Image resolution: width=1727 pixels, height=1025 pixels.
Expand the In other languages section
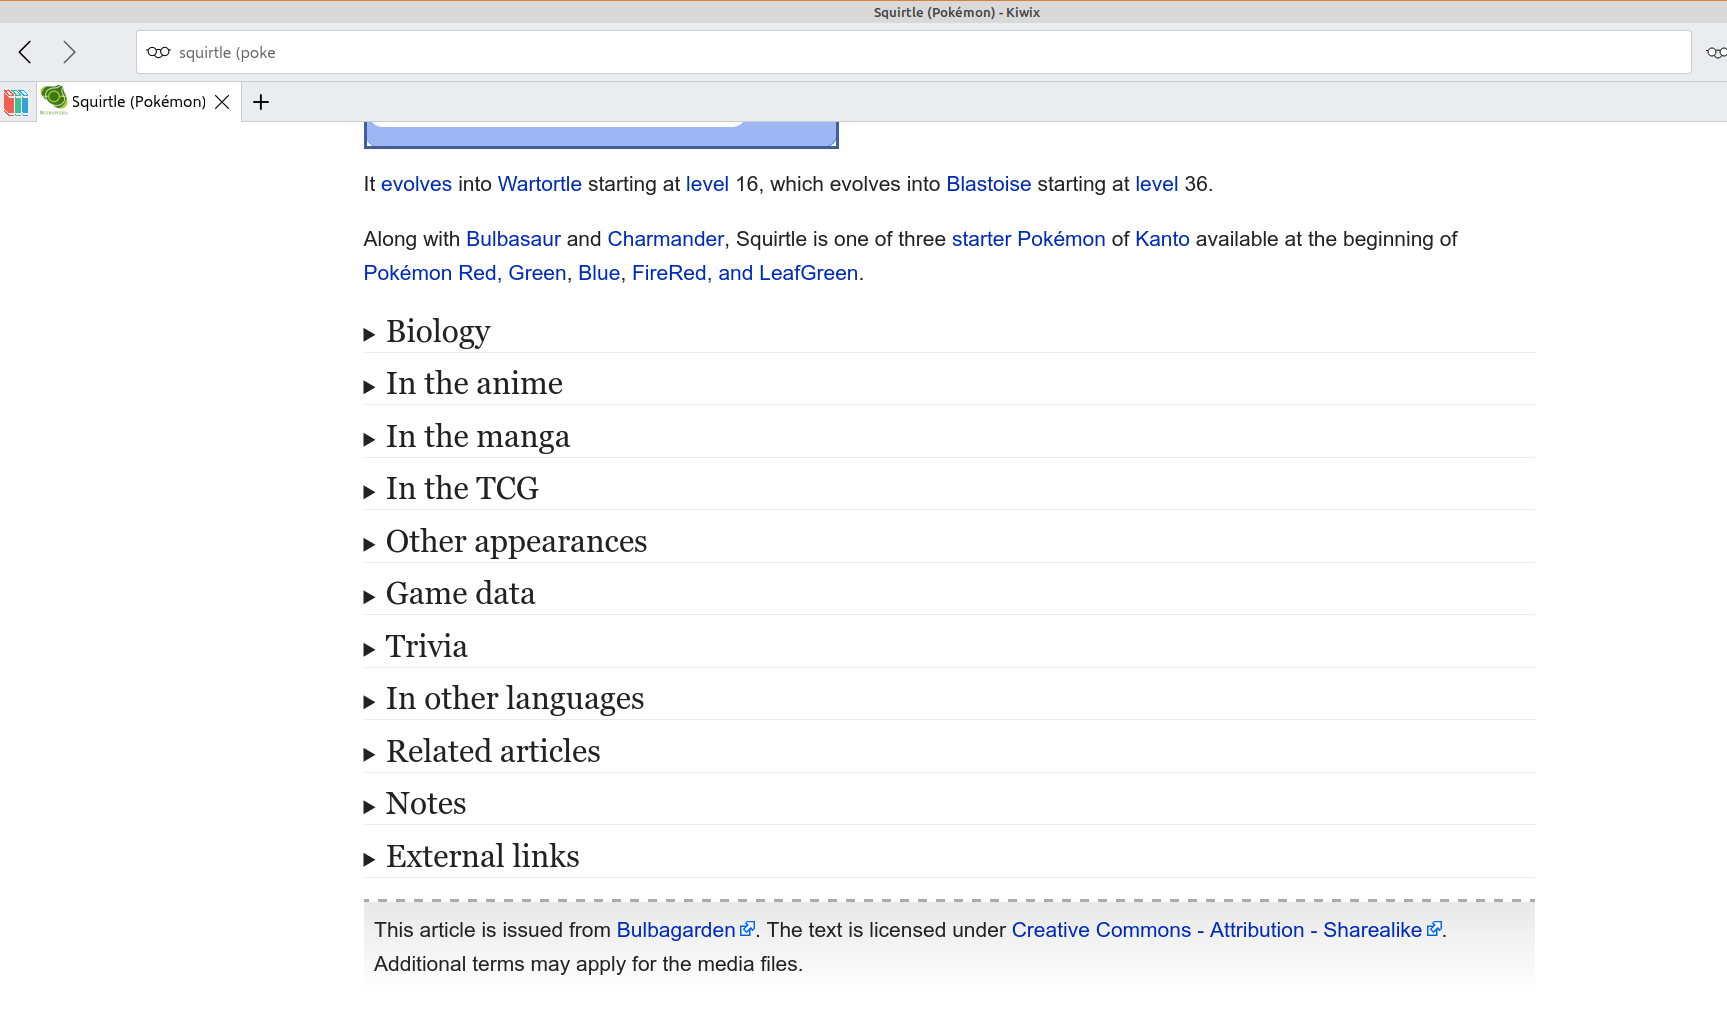(514, 698)
